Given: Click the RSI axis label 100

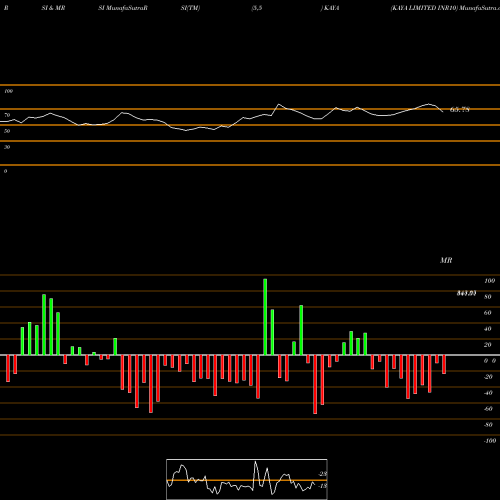Looking at the screenshot, I should 9,91.
